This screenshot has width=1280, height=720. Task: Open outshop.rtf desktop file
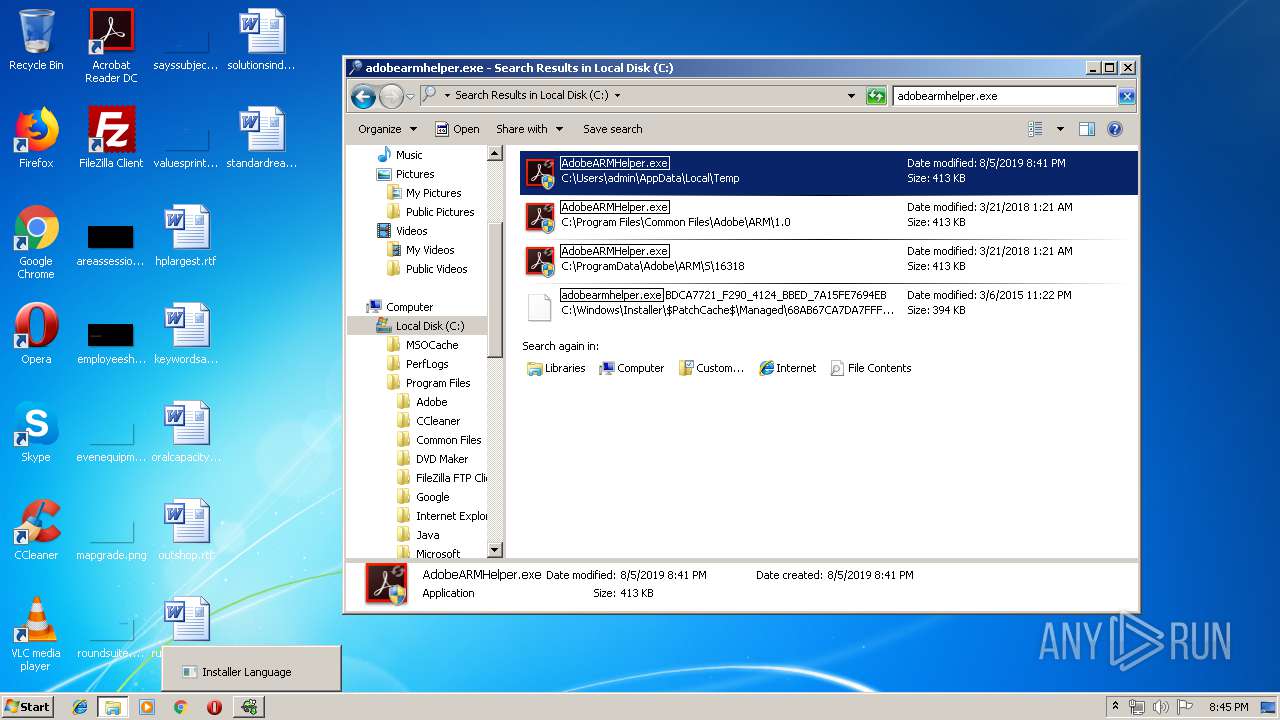click(x=186, y=530)
